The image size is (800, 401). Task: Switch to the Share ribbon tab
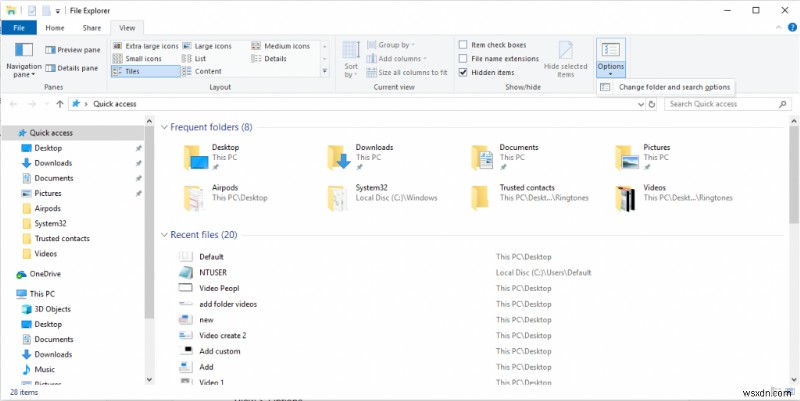(x=92, y=28)
